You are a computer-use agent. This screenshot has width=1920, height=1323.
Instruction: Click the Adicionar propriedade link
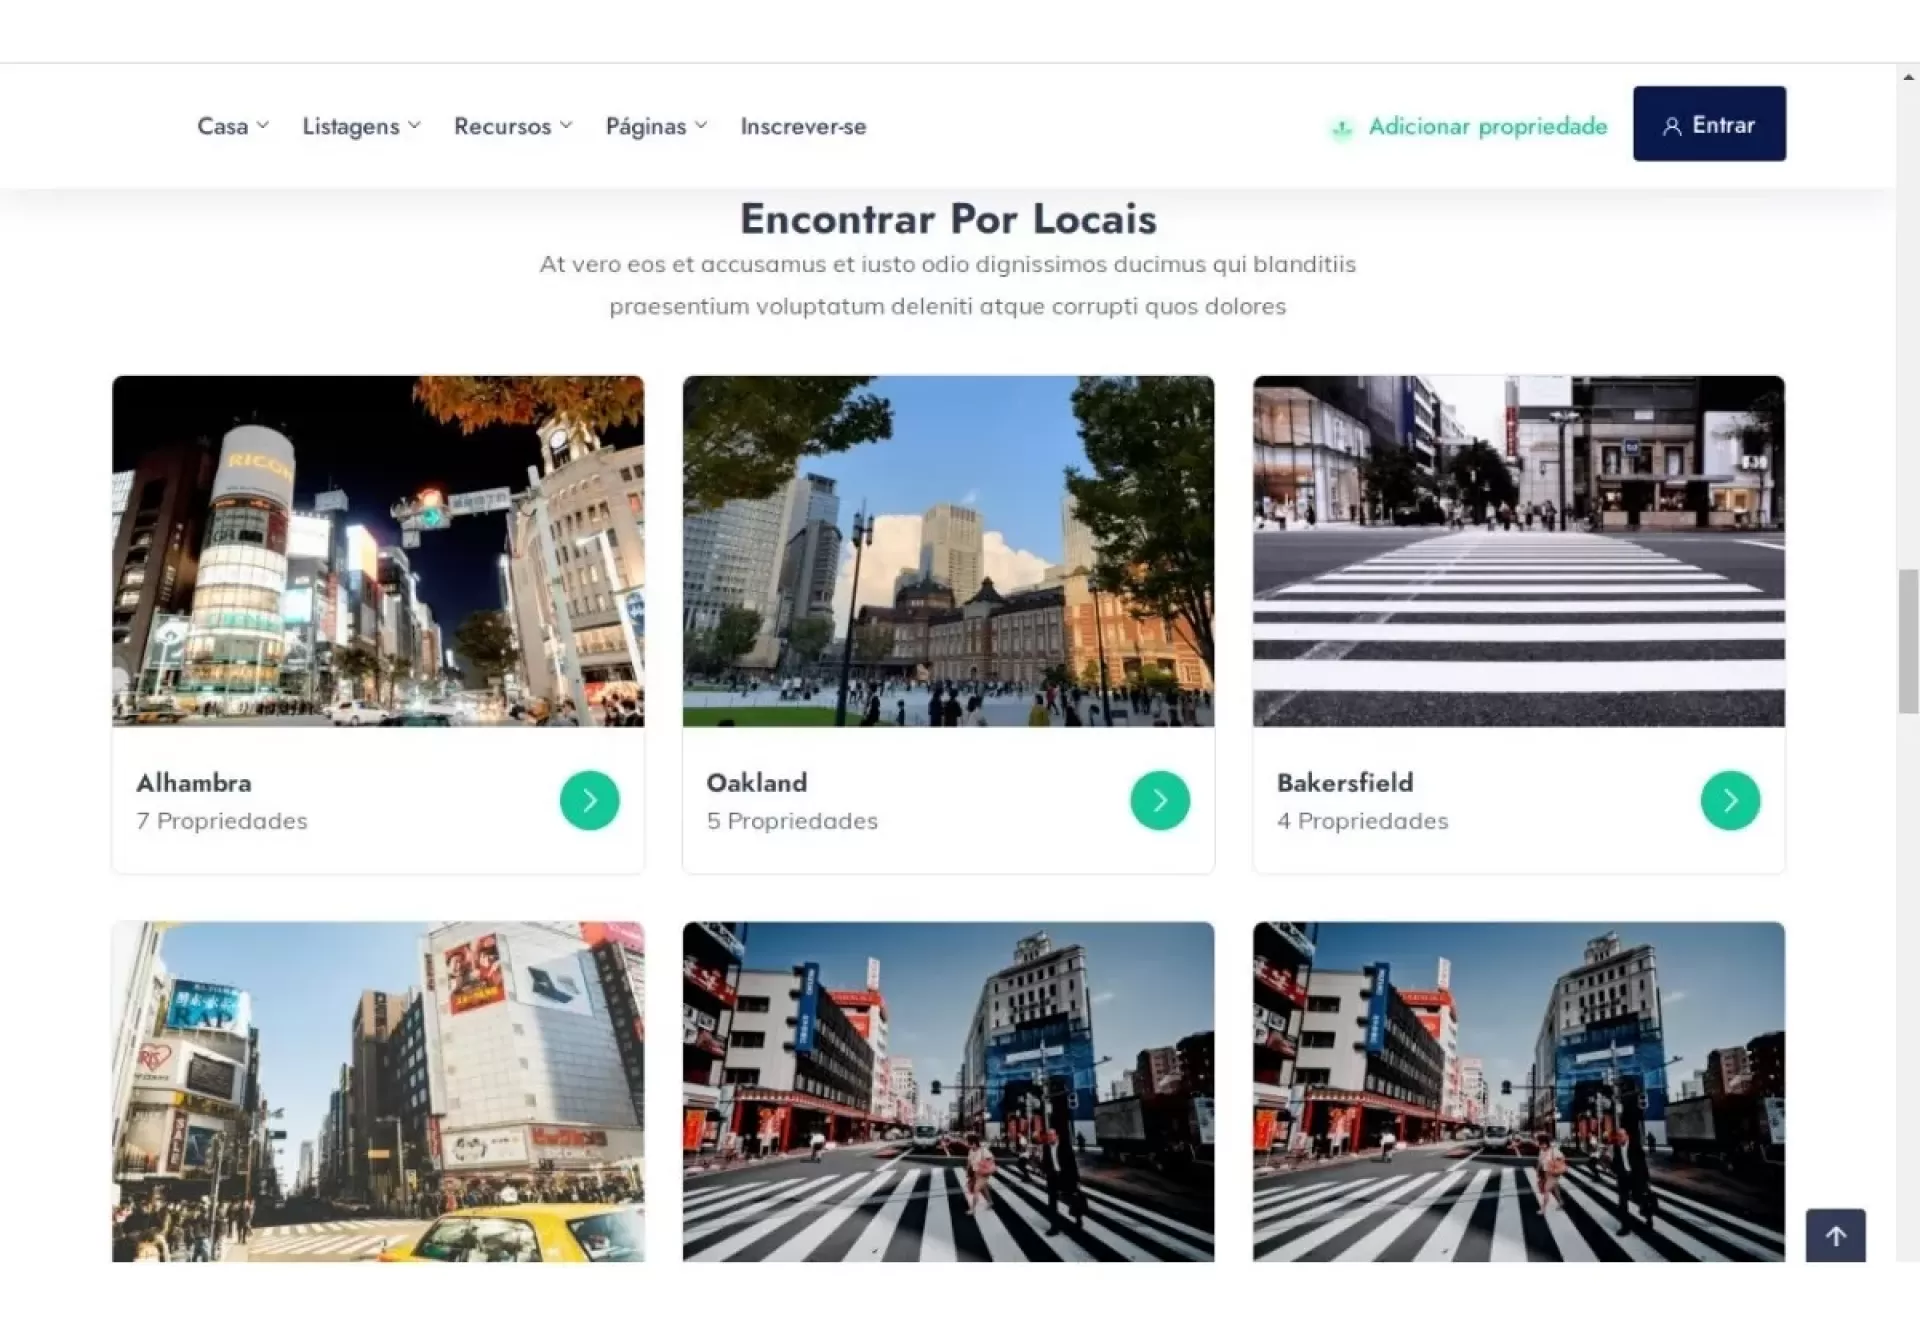point(1487,126)
